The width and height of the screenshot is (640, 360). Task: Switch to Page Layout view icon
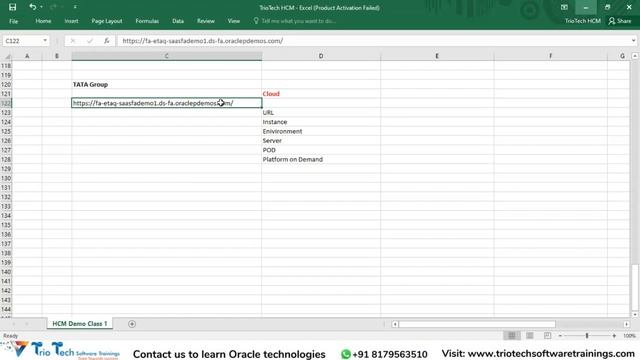529,336
